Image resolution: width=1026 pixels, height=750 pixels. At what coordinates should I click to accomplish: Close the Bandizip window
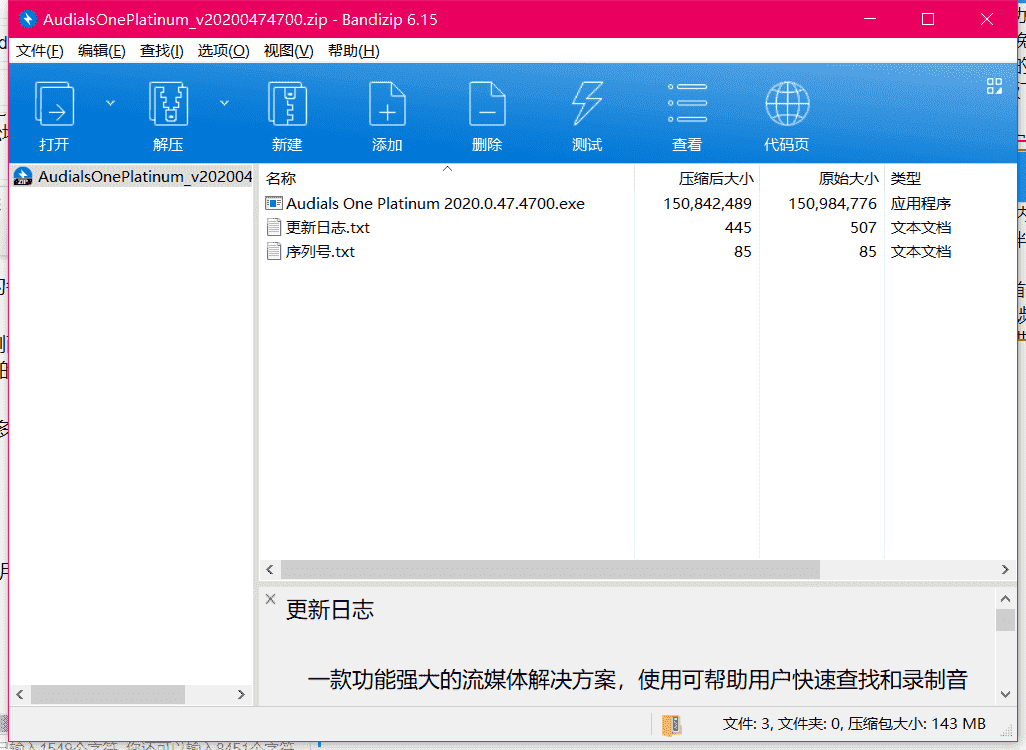(x=987, y=19)
